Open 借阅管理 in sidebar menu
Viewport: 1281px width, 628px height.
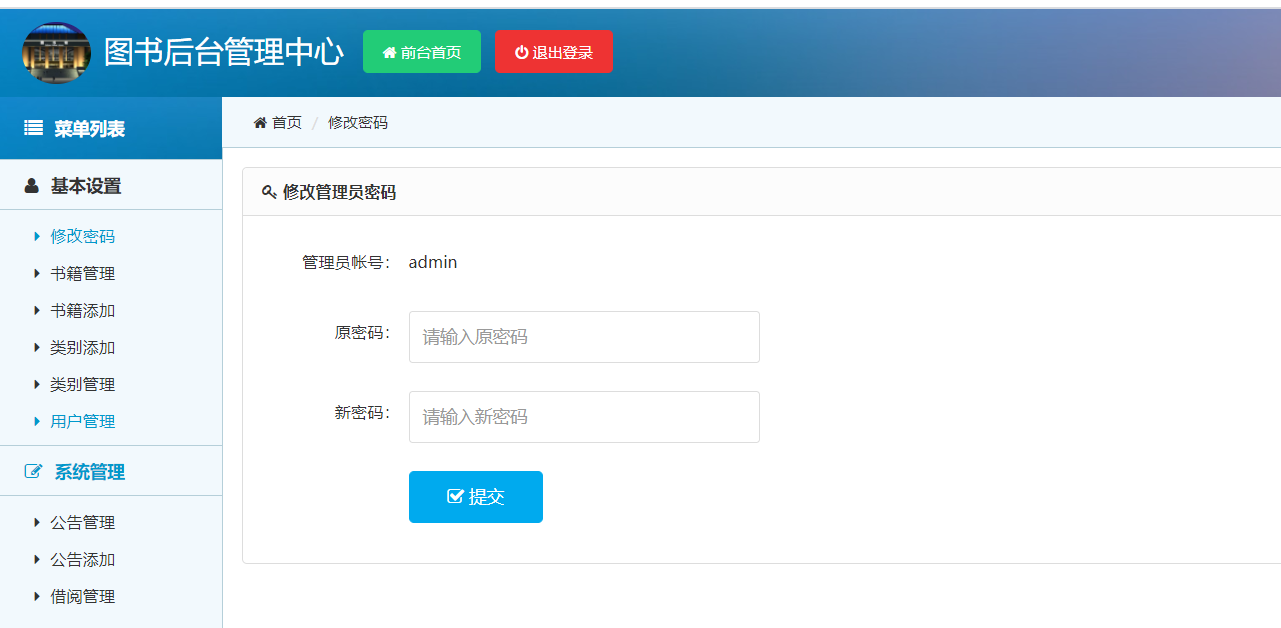point(83,597)
